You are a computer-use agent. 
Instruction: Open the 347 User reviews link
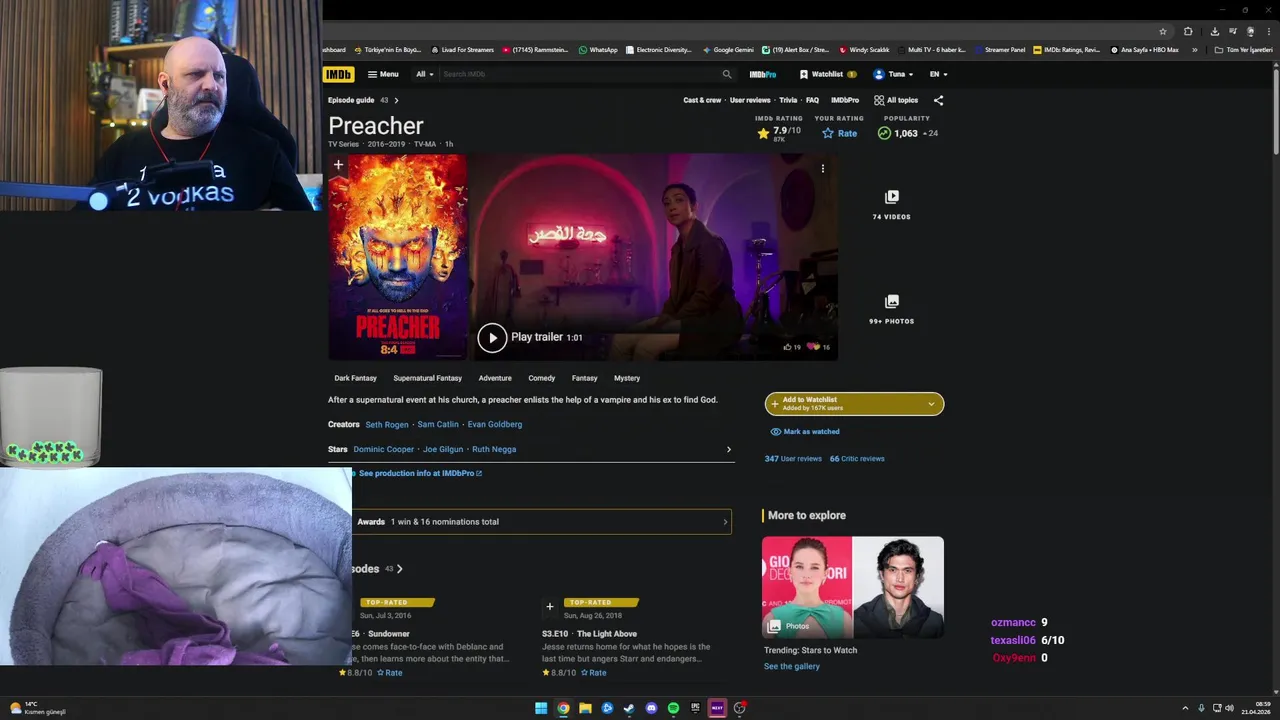(793, 459)
